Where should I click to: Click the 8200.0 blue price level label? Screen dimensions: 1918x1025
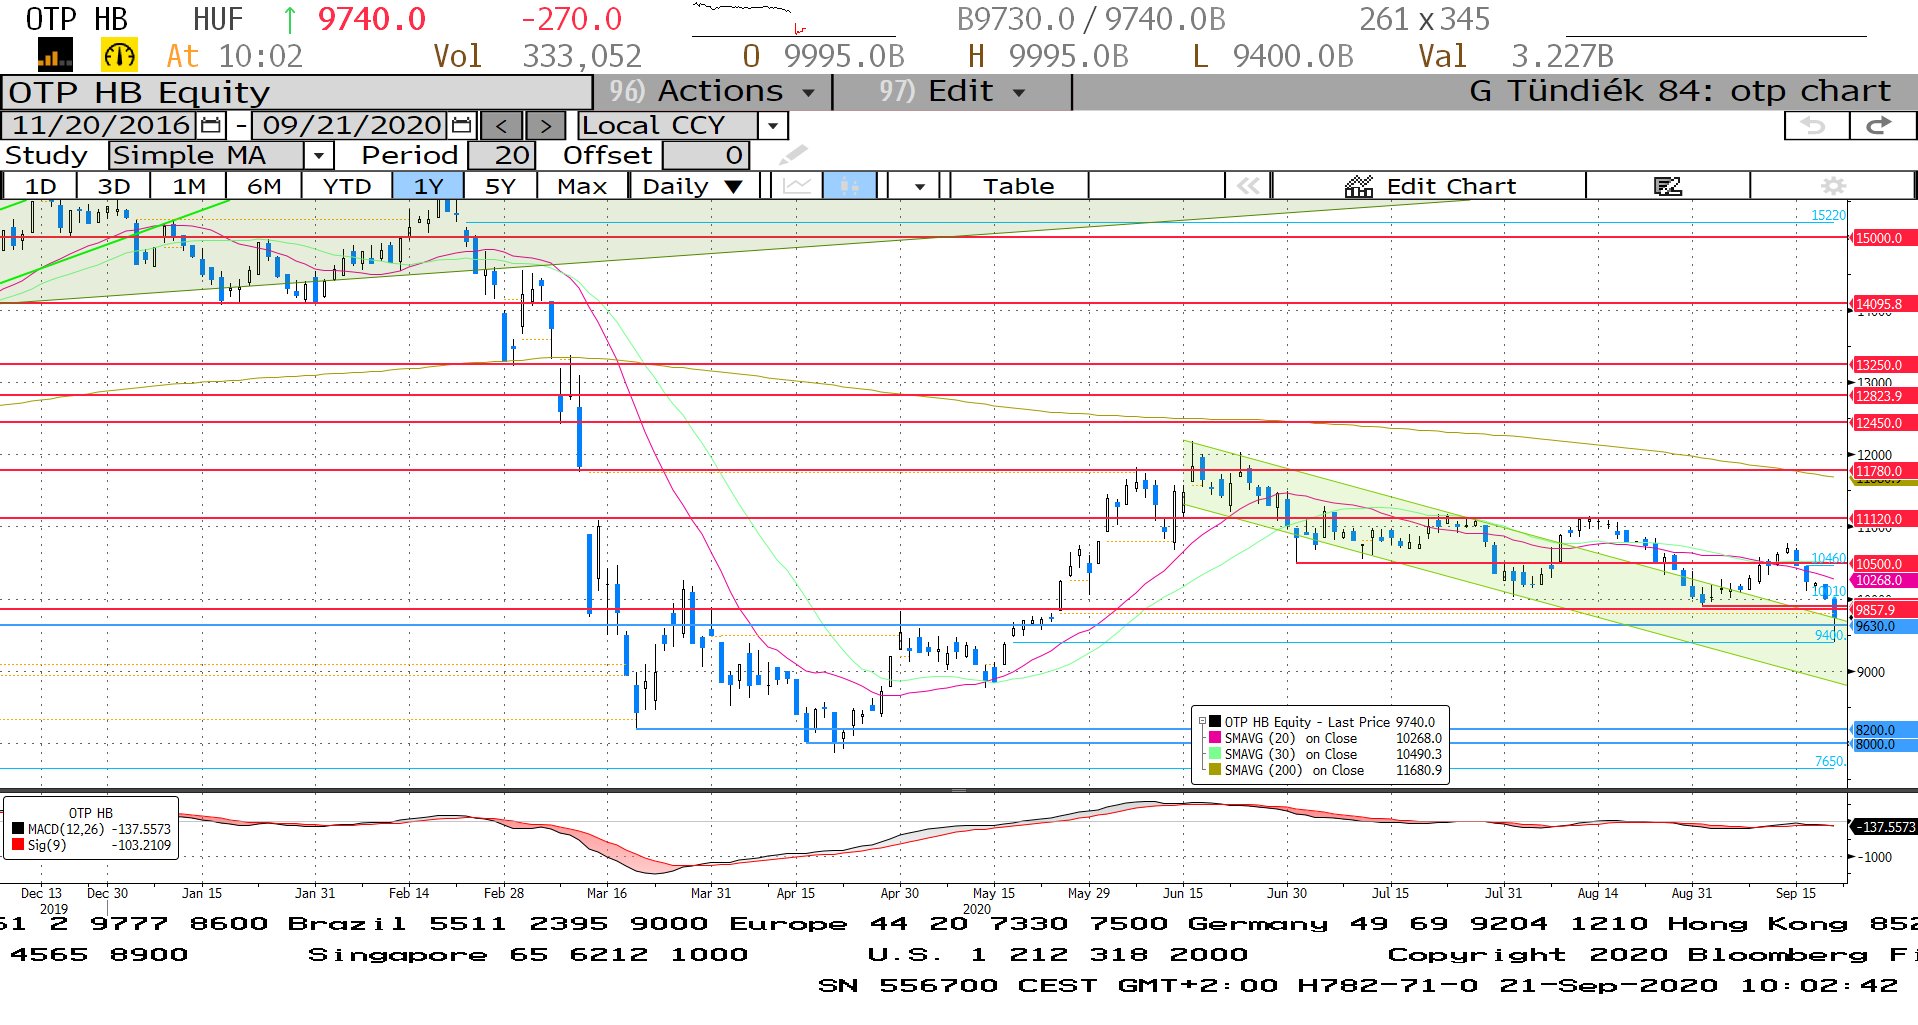(1884, 730)
